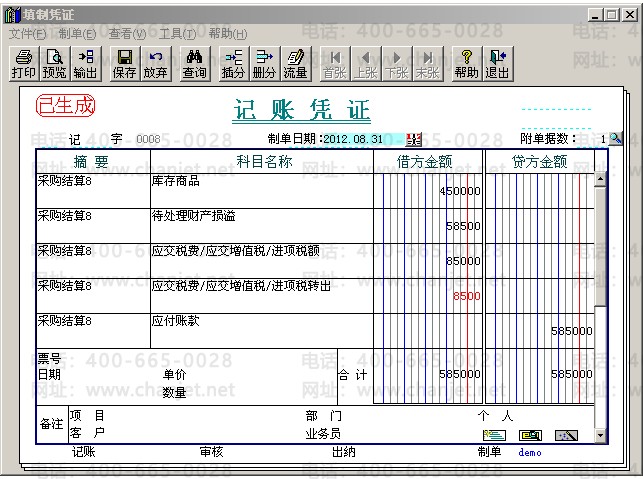Click the 借方金额 column header
This screenshot has width=643, height=479.
[428, 162]
